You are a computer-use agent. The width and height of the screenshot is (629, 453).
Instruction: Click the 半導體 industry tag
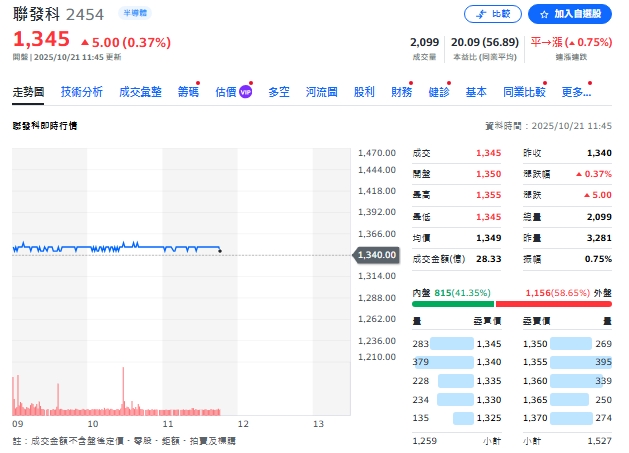point(133,14)
